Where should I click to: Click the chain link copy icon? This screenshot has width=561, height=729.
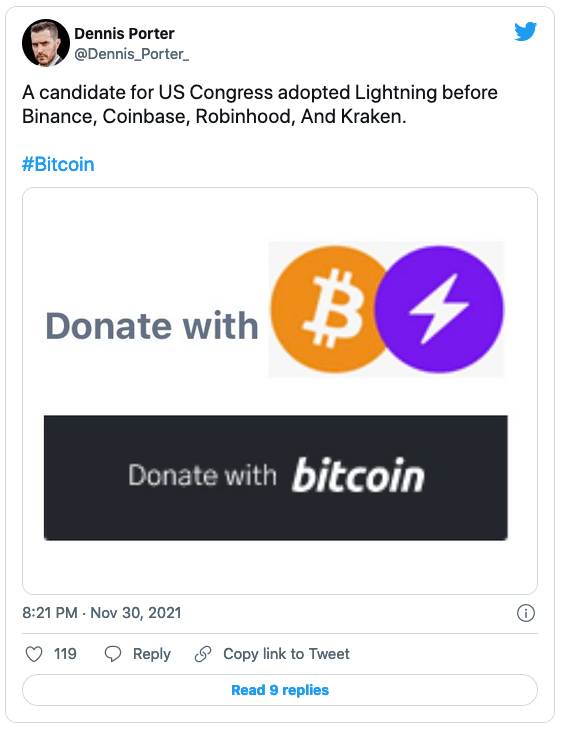(x=203, y=654)
